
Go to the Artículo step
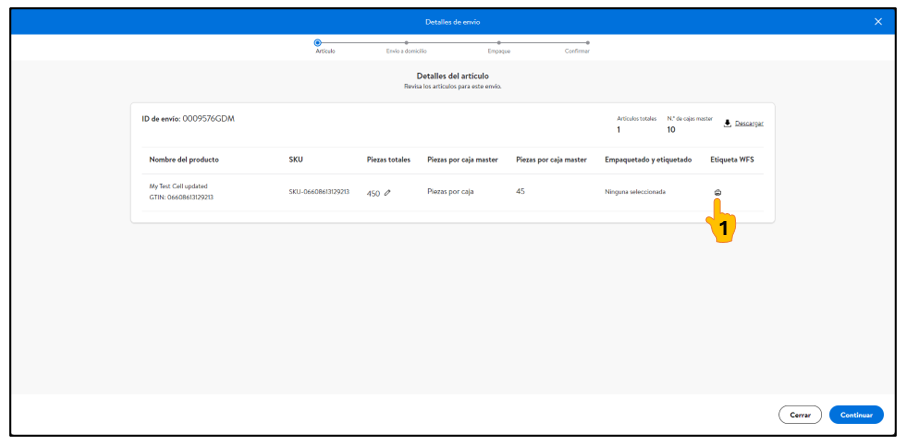318,42
